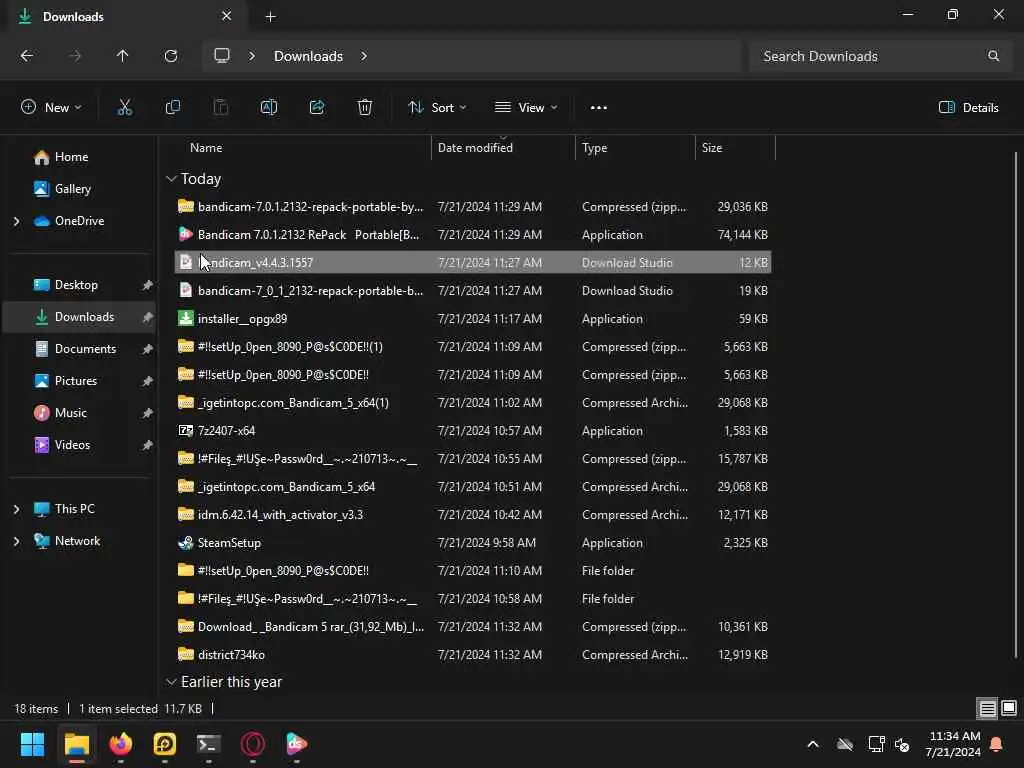Unpin Pictures using its pin icon
This screenshot has width=1024, height=768.
click(x=148, y=381)
